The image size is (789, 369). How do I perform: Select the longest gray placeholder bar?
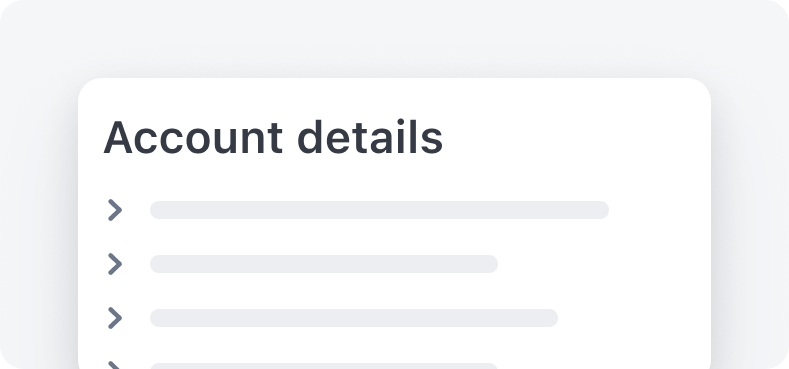[379, 210]
